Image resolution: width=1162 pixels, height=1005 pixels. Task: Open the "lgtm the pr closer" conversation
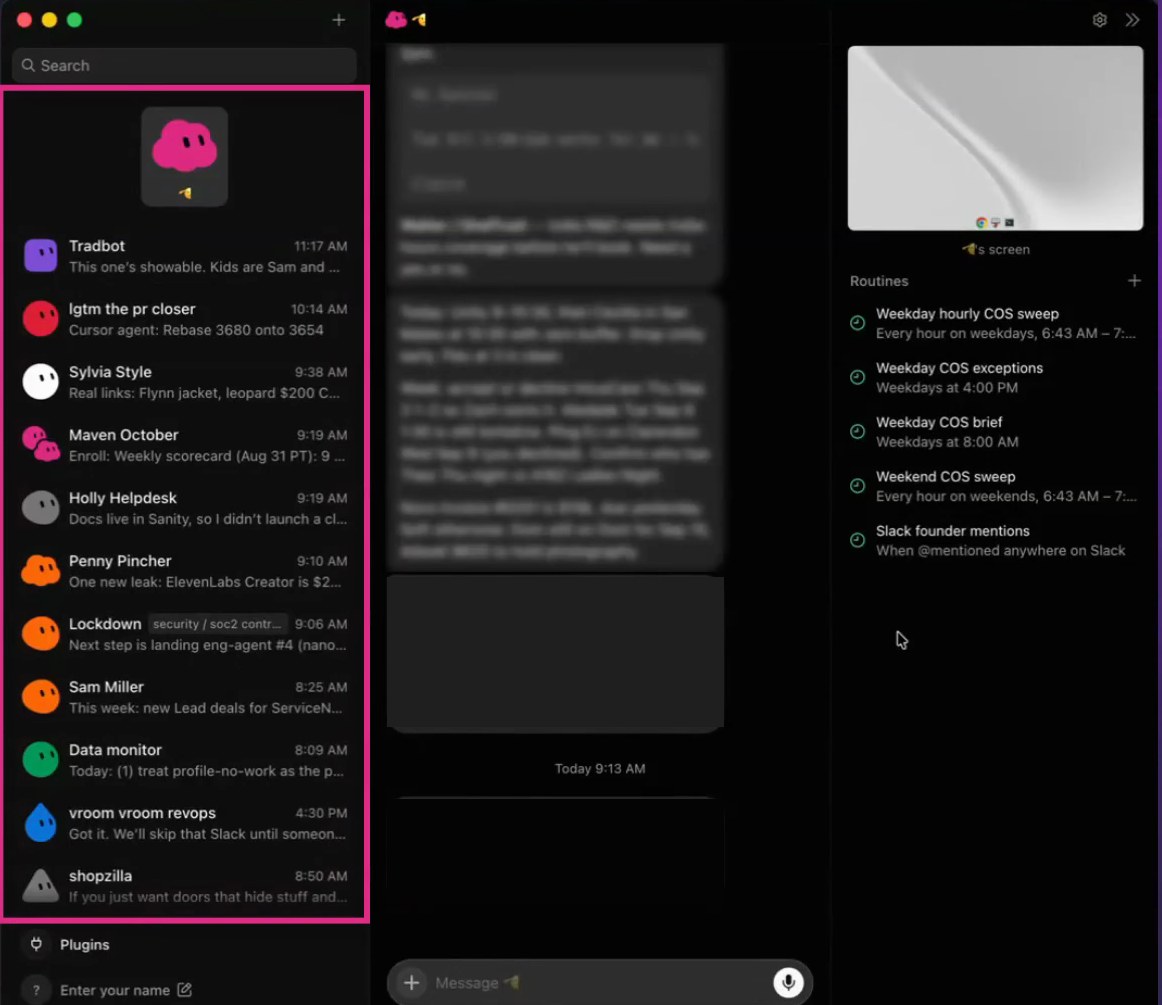click(185, 319)
